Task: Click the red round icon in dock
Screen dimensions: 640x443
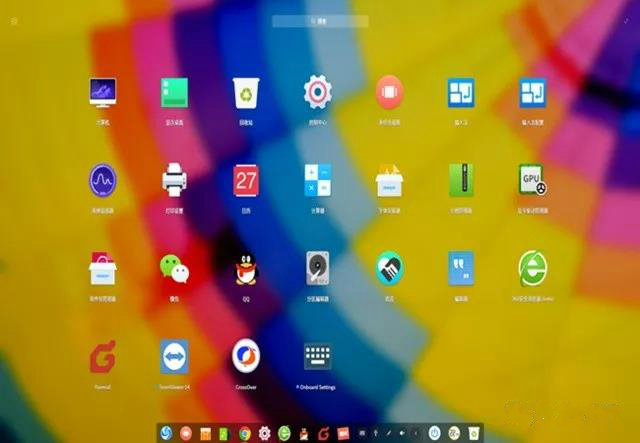Action: 186,433
